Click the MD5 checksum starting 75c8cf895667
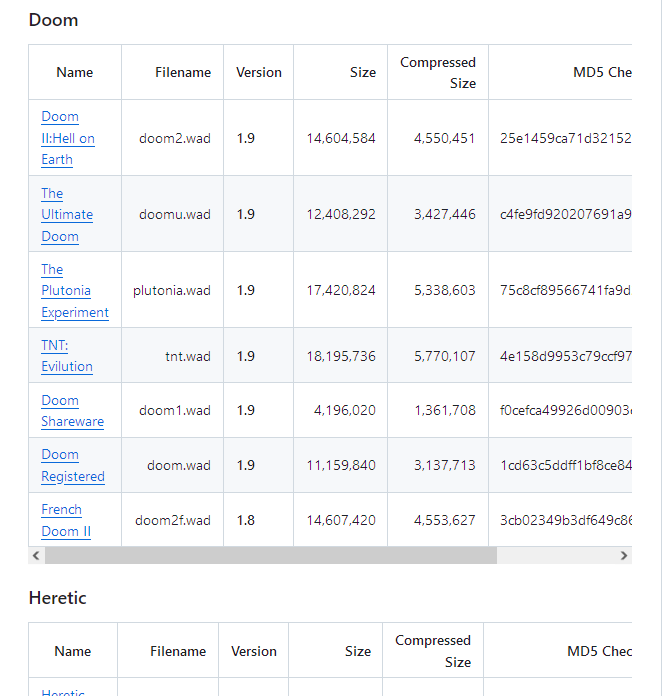 [x=566, y=290]
